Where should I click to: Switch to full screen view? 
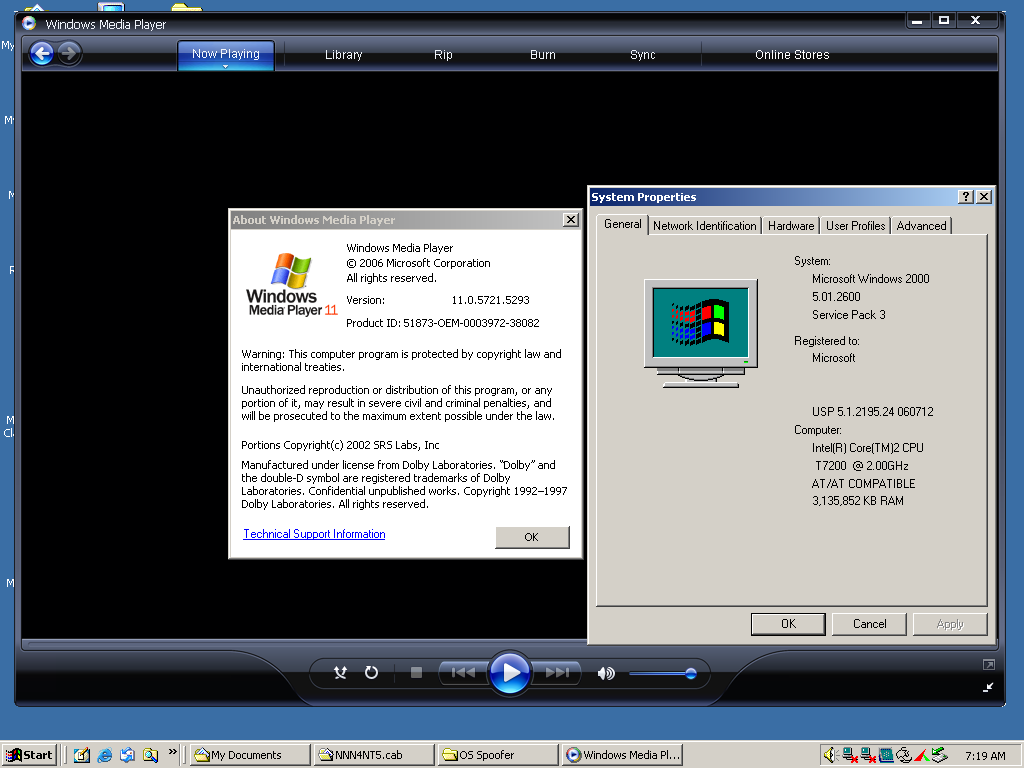pos(988,665)
